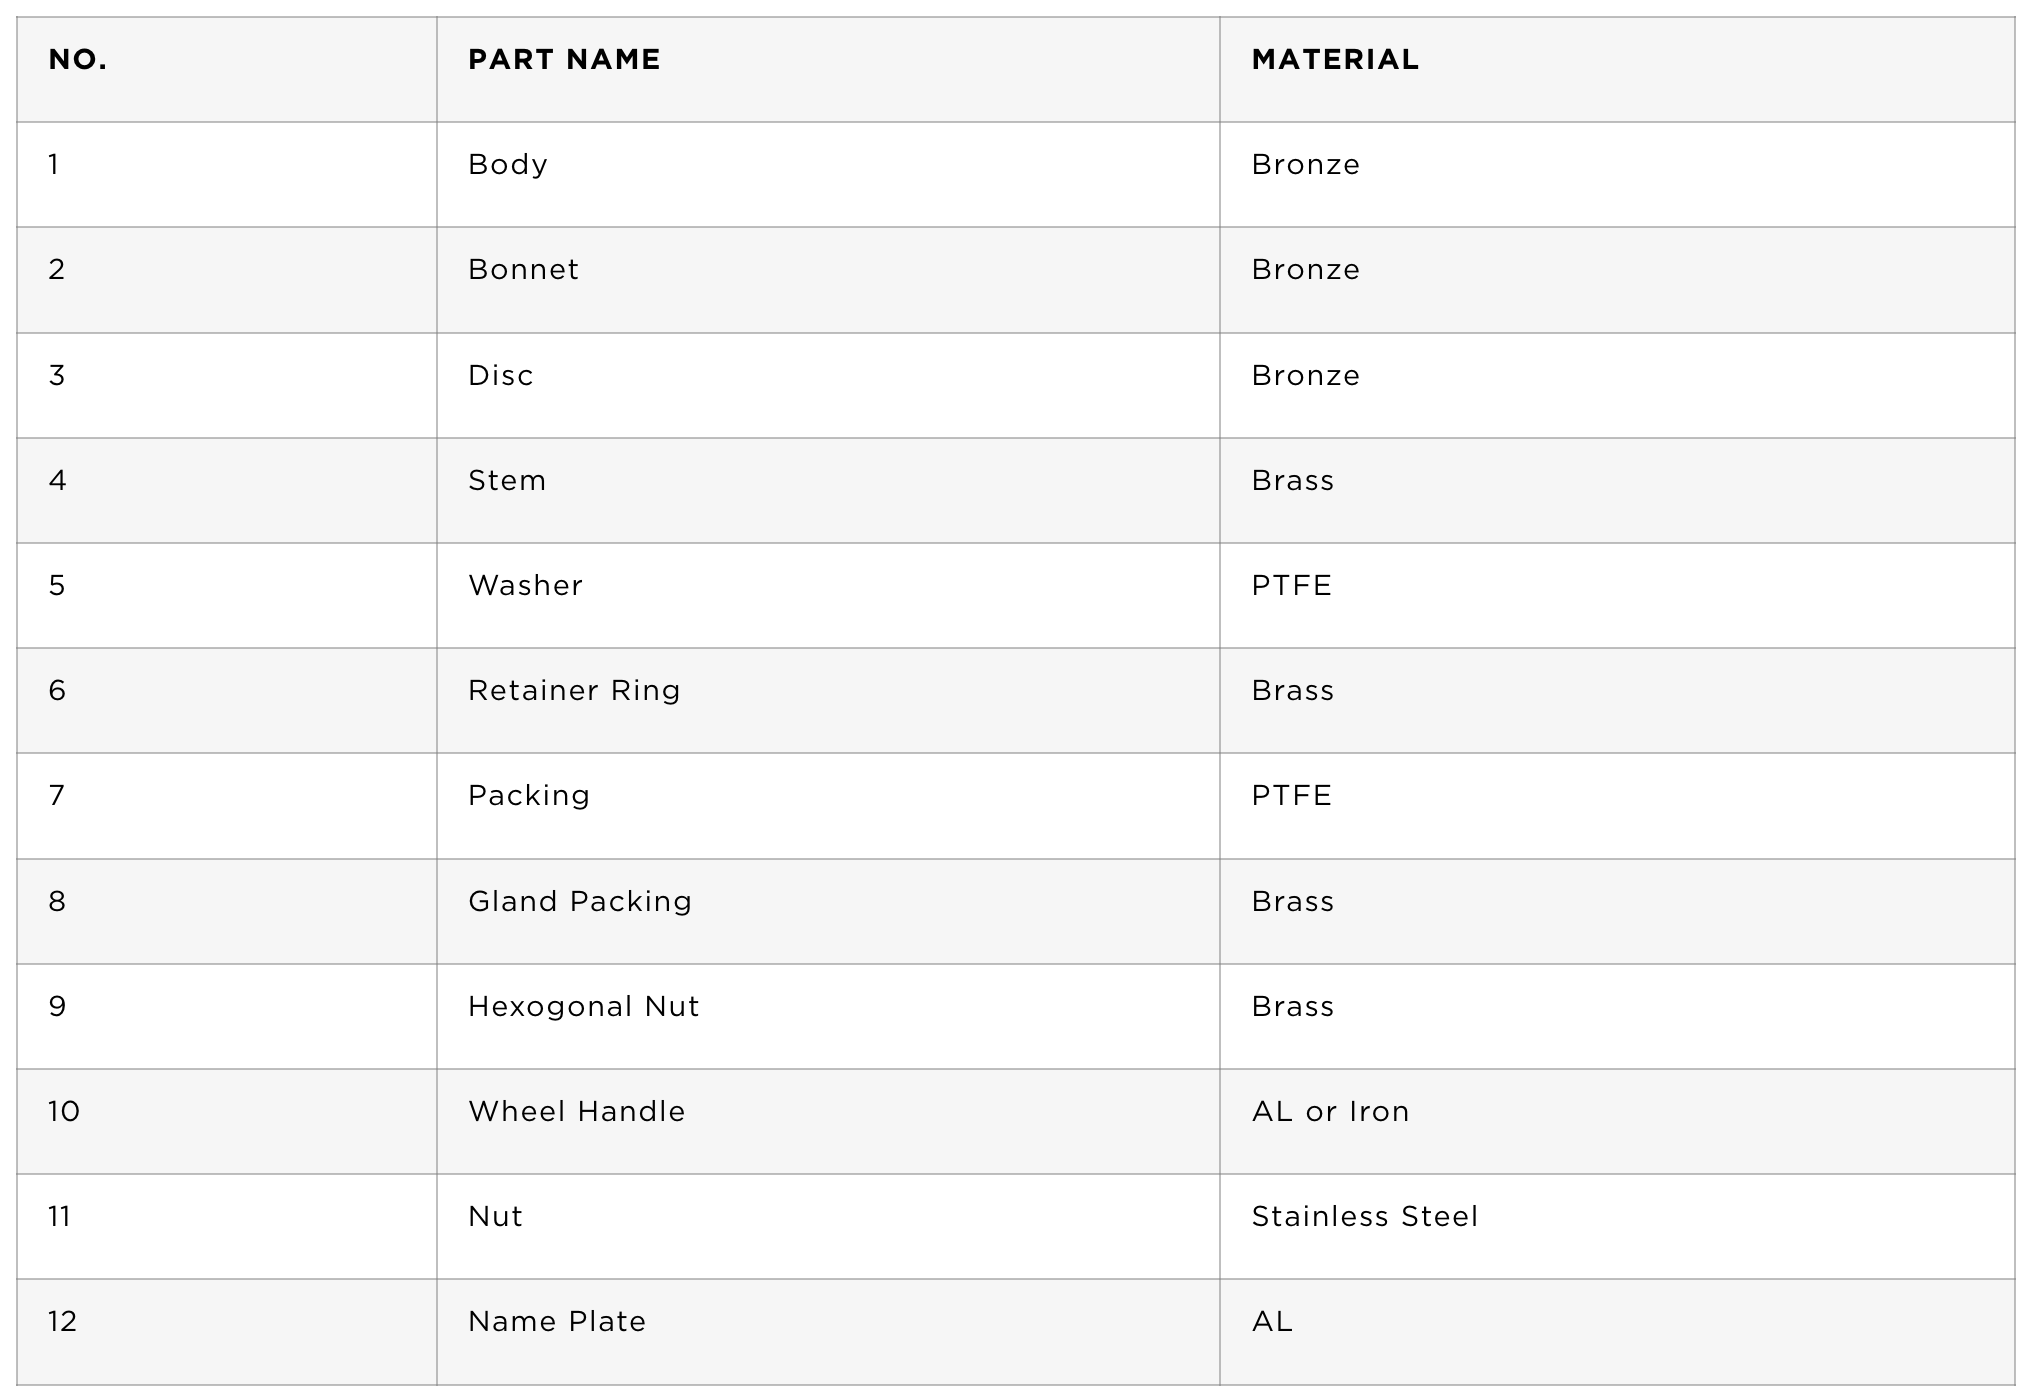
Task: Select the Packing part name
Action: point(529,797)
